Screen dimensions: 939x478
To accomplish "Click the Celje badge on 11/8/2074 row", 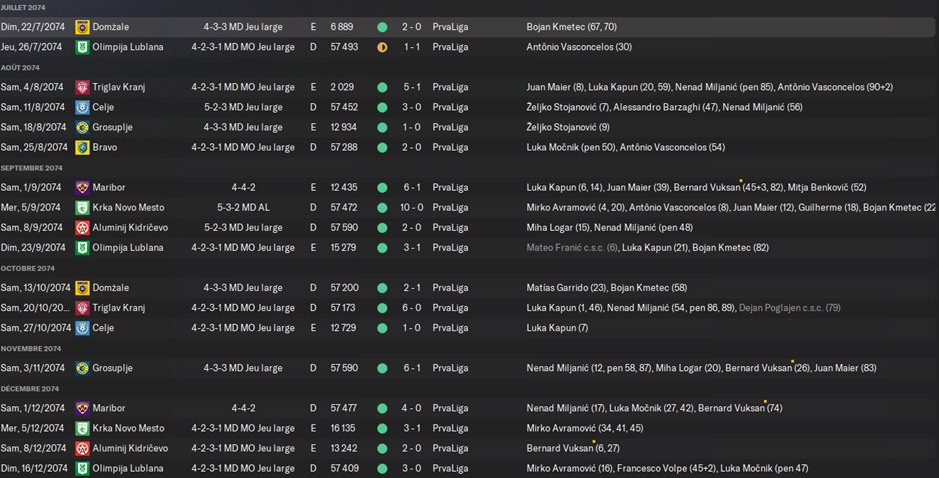I will pyautogui.click(x=82, y=107).
